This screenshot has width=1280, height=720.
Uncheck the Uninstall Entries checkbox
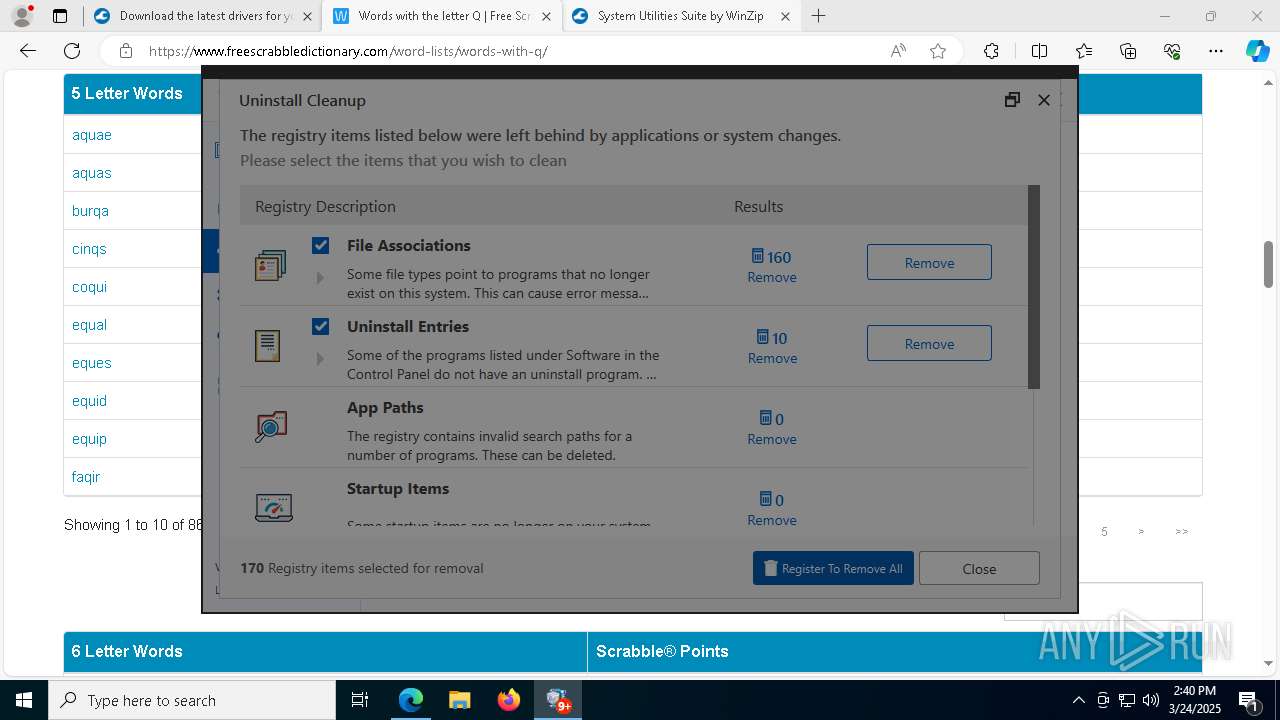pyautogui.click(x=320, y=326)
